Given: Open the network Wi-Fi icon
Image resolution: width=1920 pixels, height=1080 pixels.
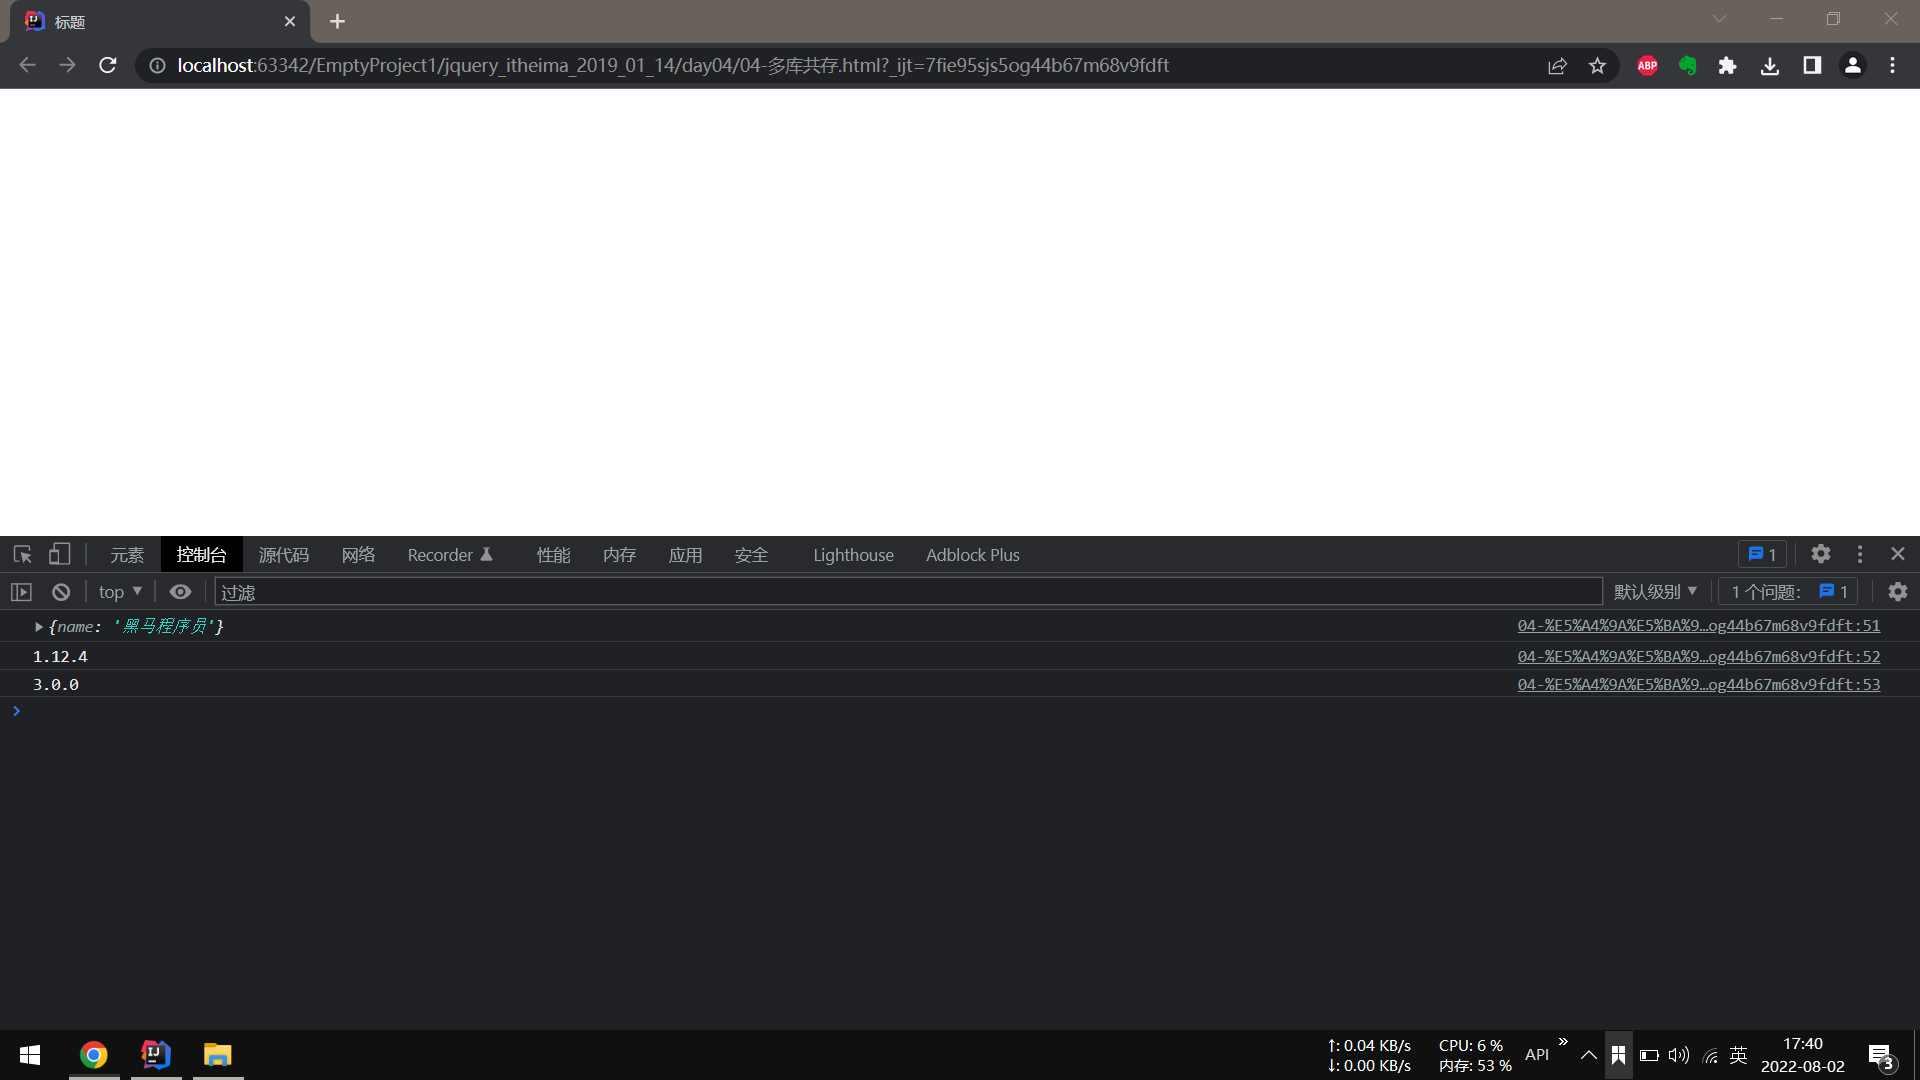Looking at the screenshot, I should (x=1710, y=1055).
